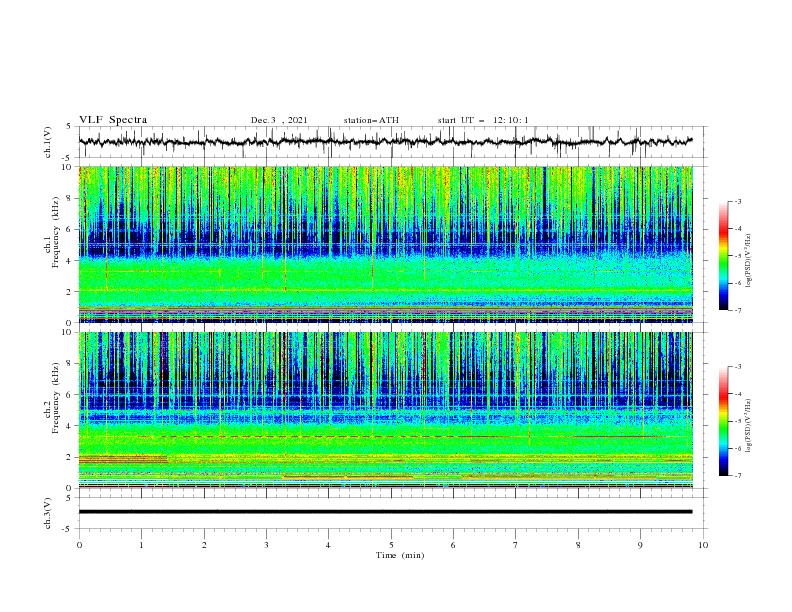Click the time axis tick label "3"
This screenshot has height=612, width=792.
[266, 545]
